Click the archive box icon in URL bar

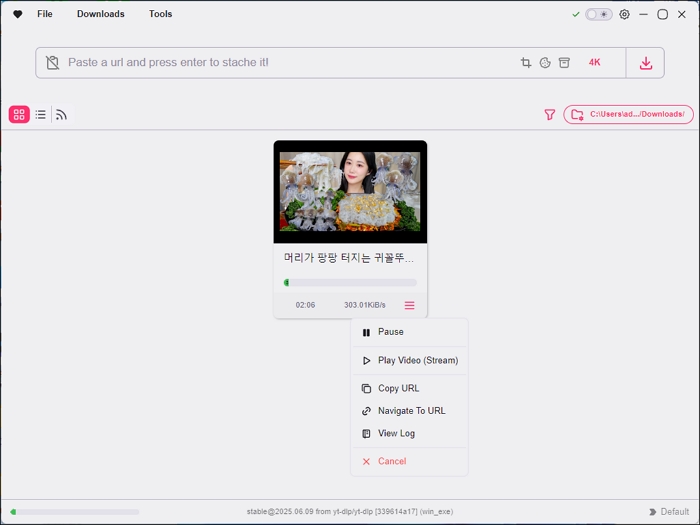point(564,62)
